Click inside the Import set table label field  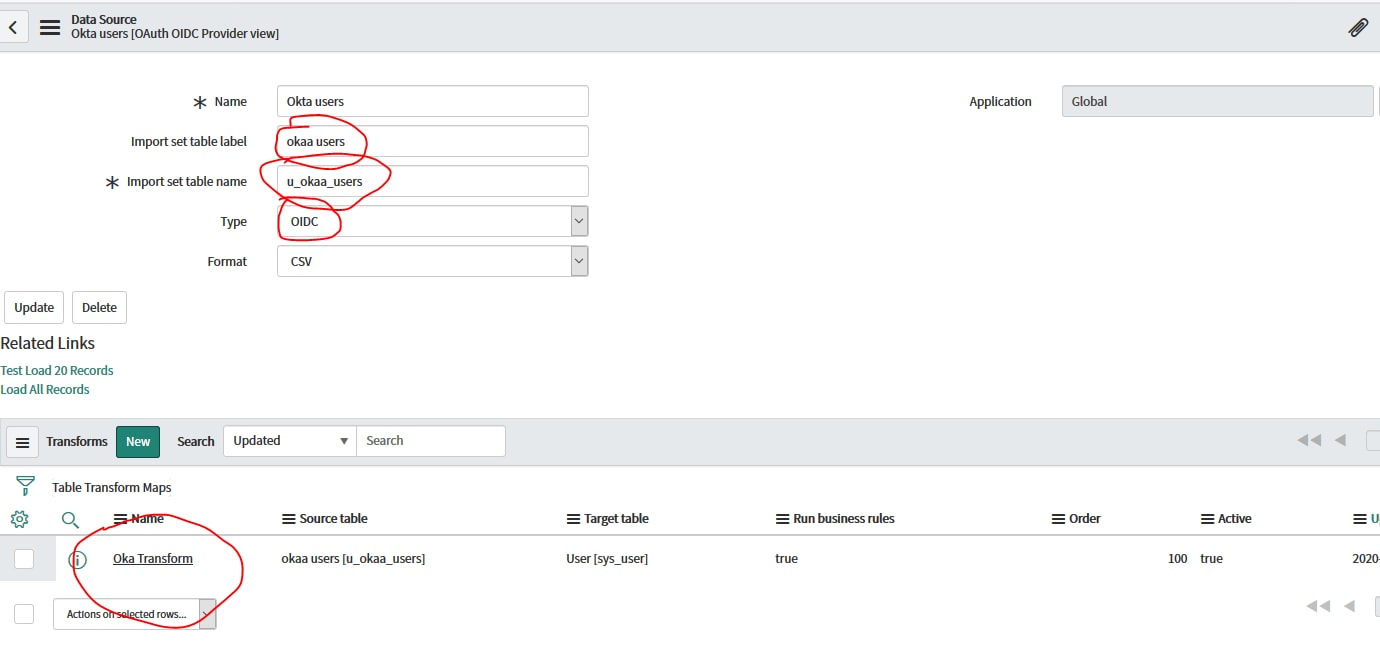(432, 140)
